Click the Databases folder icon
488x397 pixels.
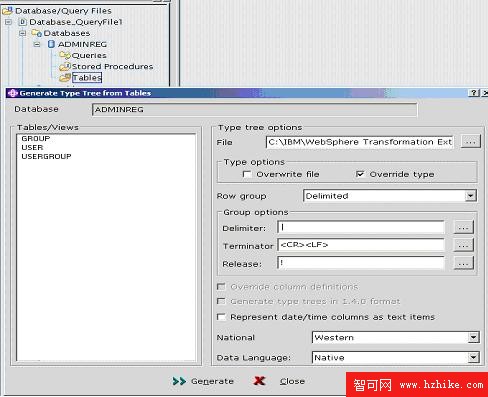point(36,33)
